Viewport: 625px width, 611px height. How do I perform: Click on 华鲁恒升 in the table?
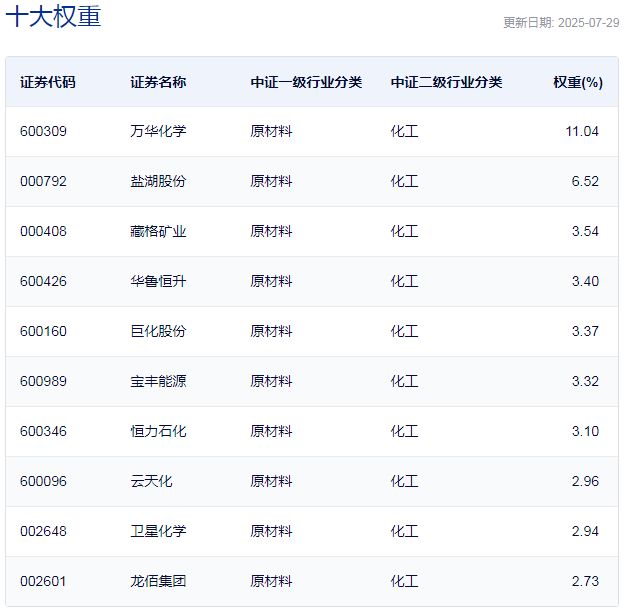(x=158, y=281)
